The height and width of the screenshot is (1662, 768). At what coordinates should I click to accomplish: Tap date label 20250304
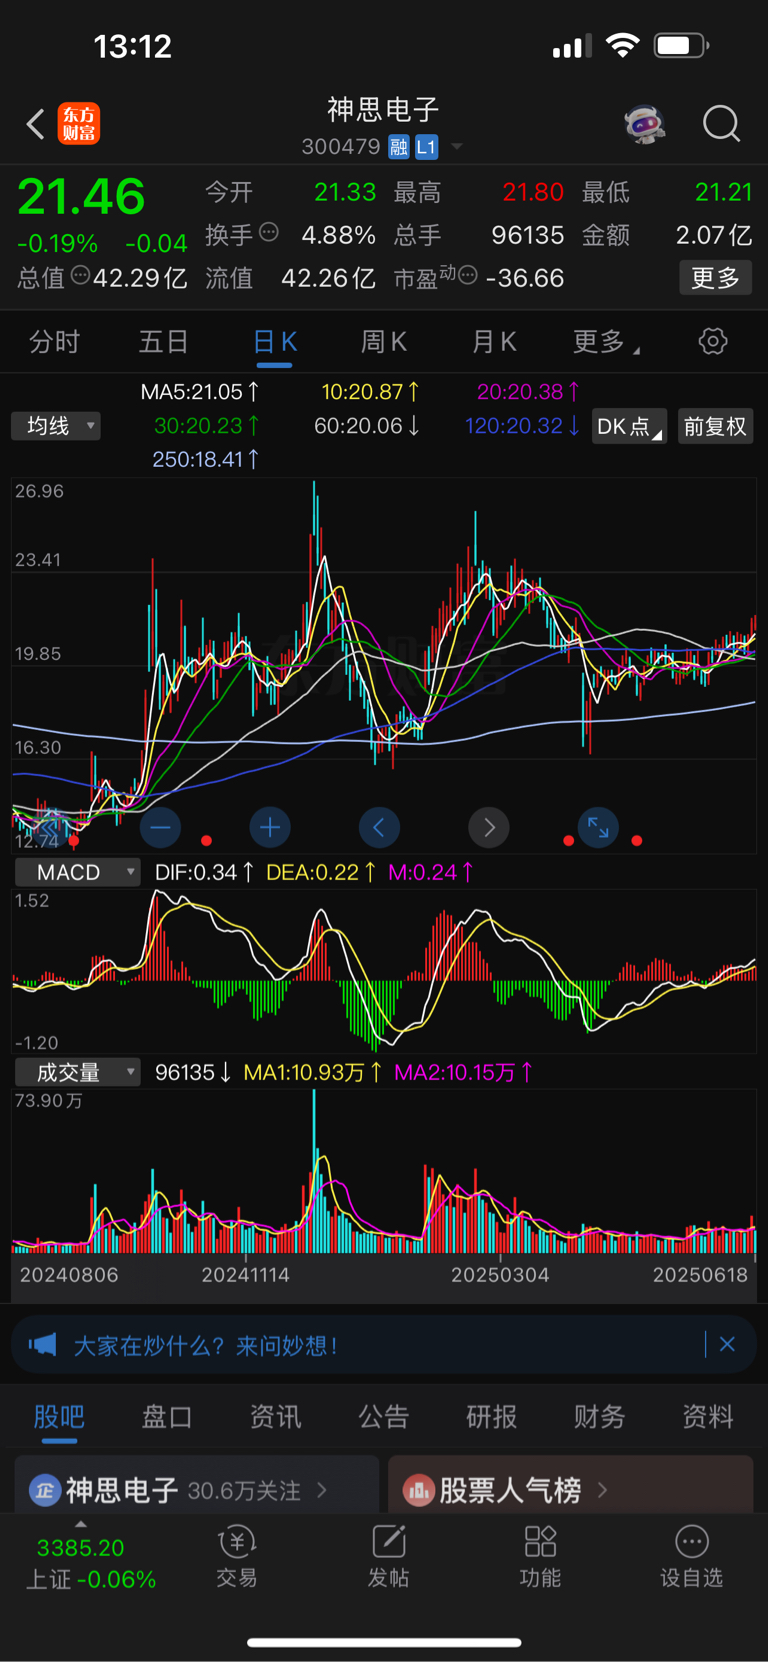tap(500, 1275)
